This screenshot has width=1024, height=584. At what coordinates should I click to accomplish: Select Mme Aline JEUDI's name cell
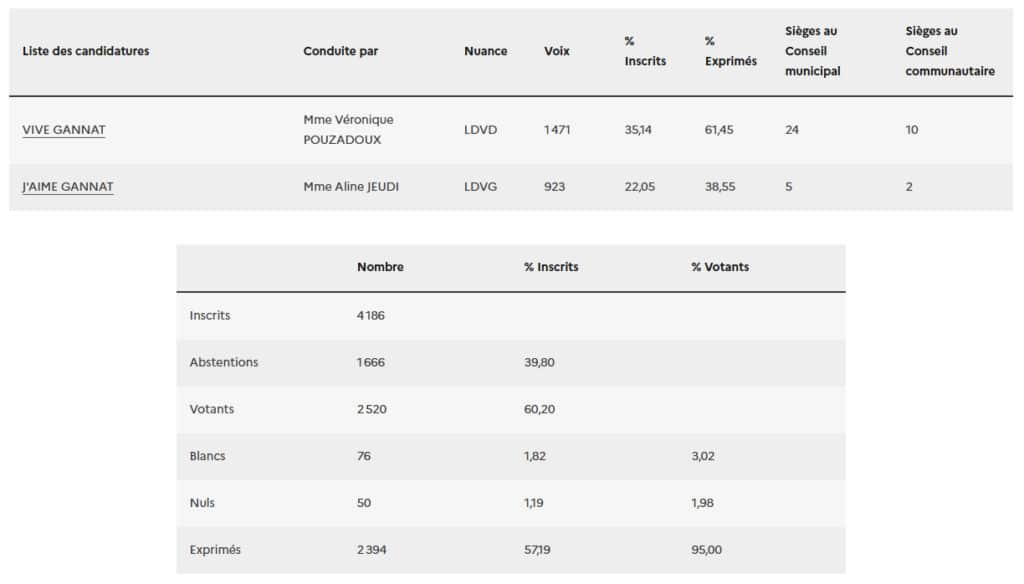click(x=351, y=187)
